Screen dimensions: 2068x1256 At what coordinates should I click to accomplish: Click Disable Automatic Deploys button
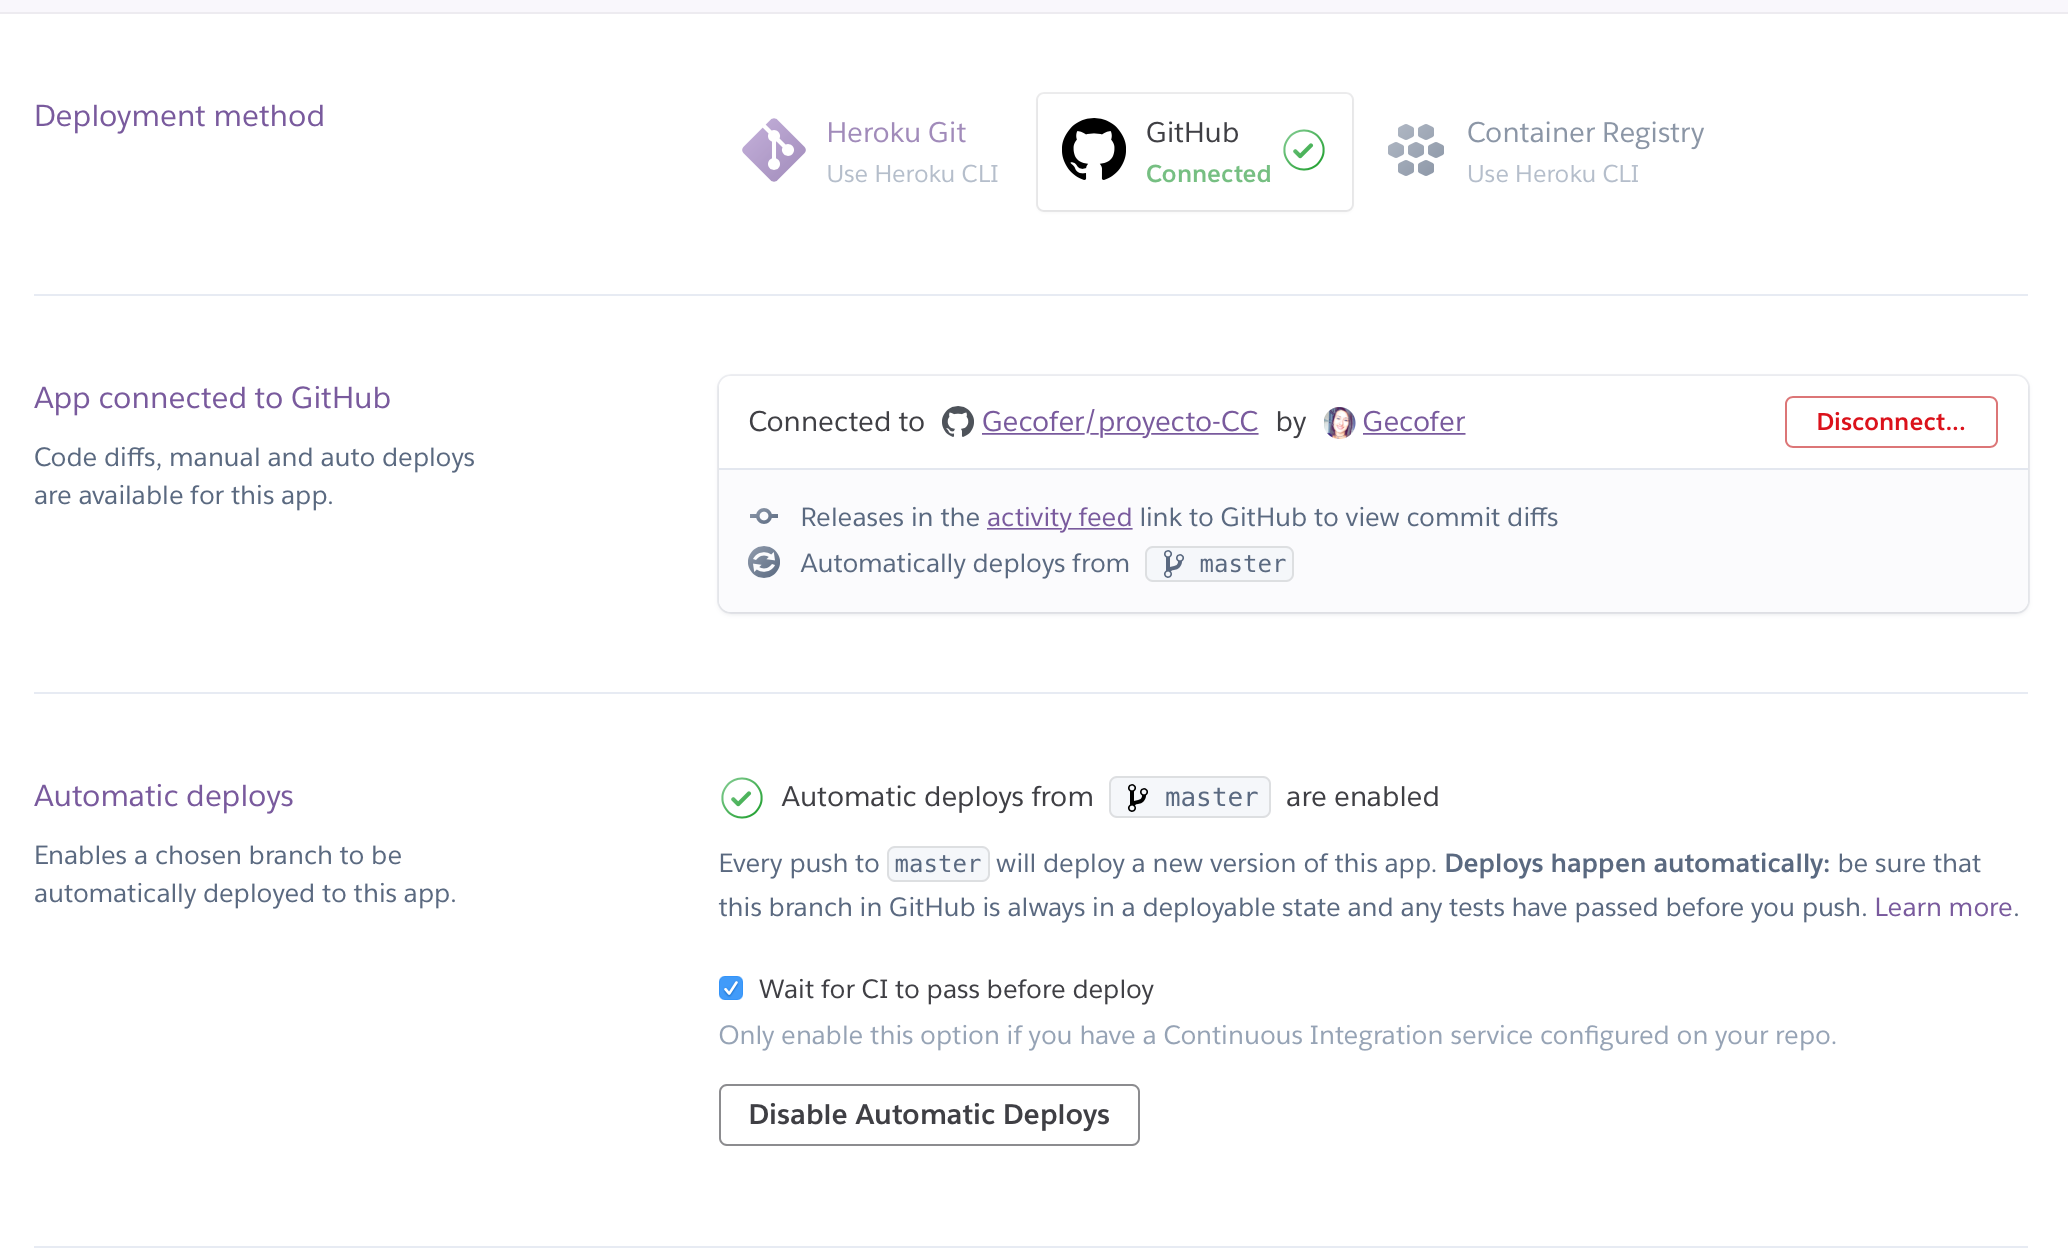(x=929, y=1115)
